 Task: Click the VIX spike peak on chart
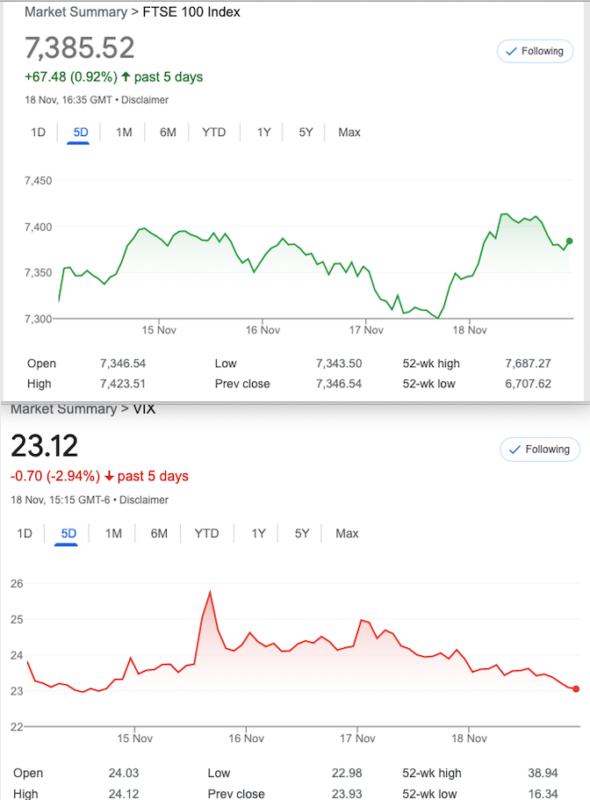point(210,592)
